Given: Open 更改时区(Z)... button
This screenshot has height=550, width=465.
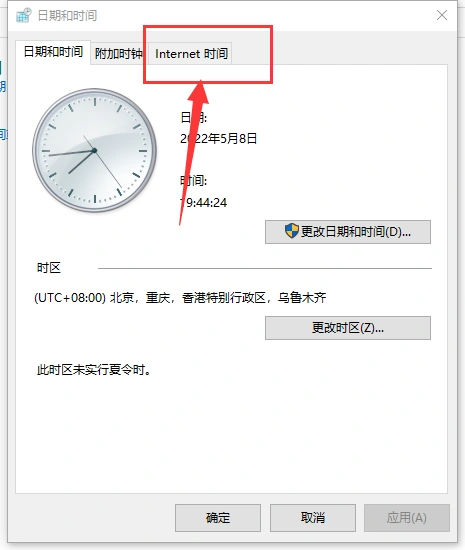Looking at the screenshot, I should click(348, 328).
